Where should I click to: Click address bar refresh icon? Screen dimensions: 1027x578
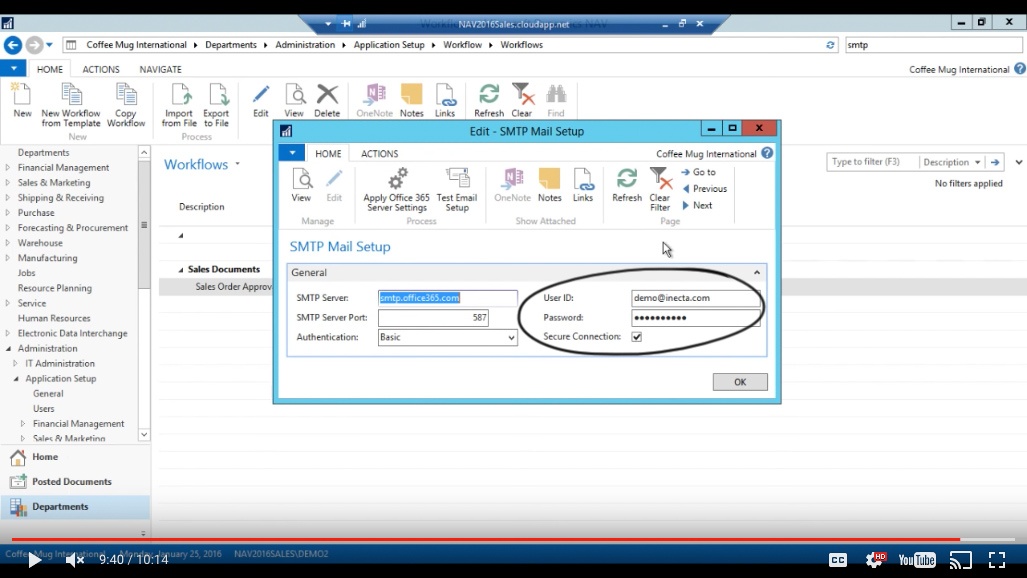(x=830, y=45)
